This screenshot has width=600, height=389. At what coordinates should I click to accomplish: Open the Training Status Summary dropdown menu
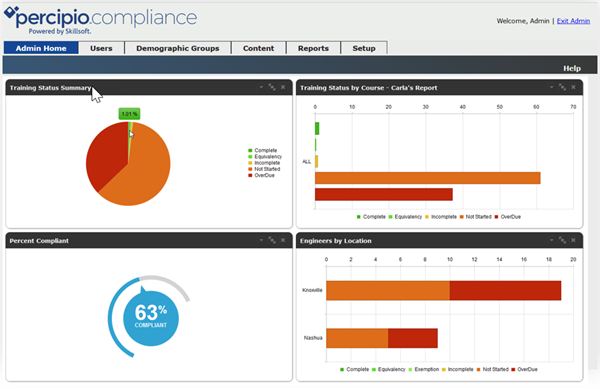coord(261,87)
